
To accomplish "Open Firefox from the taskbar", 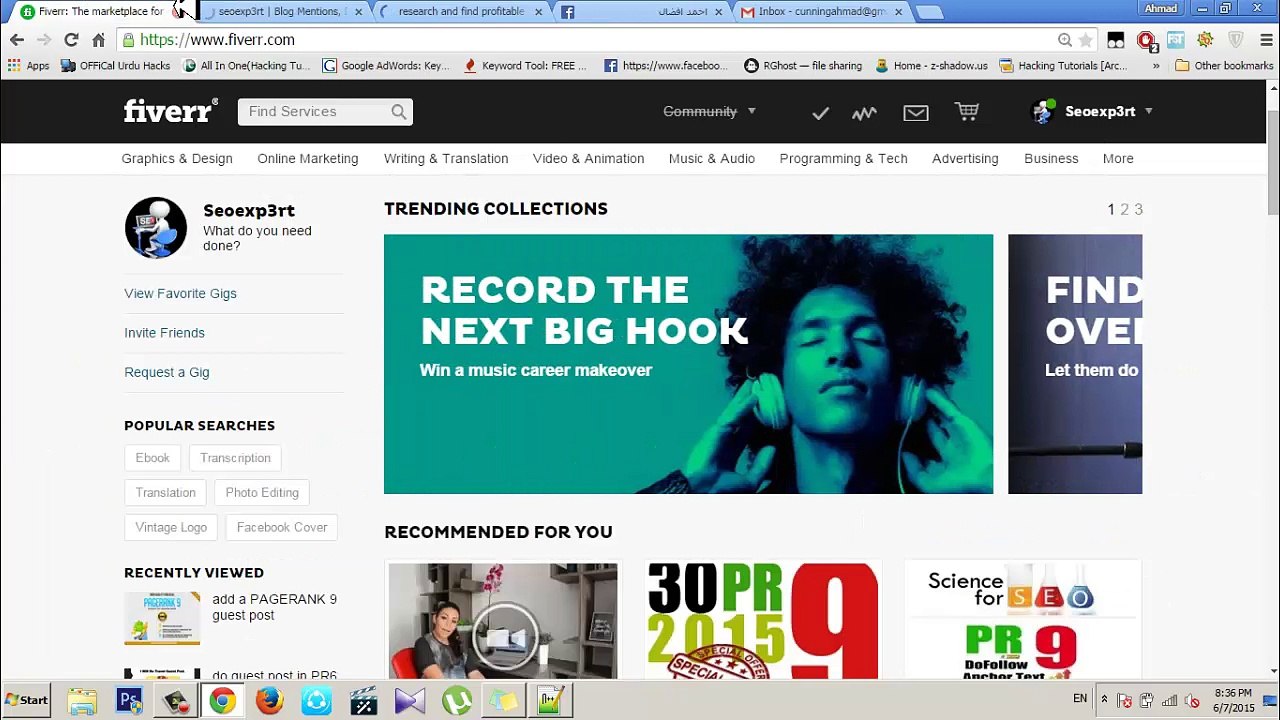I will [269, 700].
